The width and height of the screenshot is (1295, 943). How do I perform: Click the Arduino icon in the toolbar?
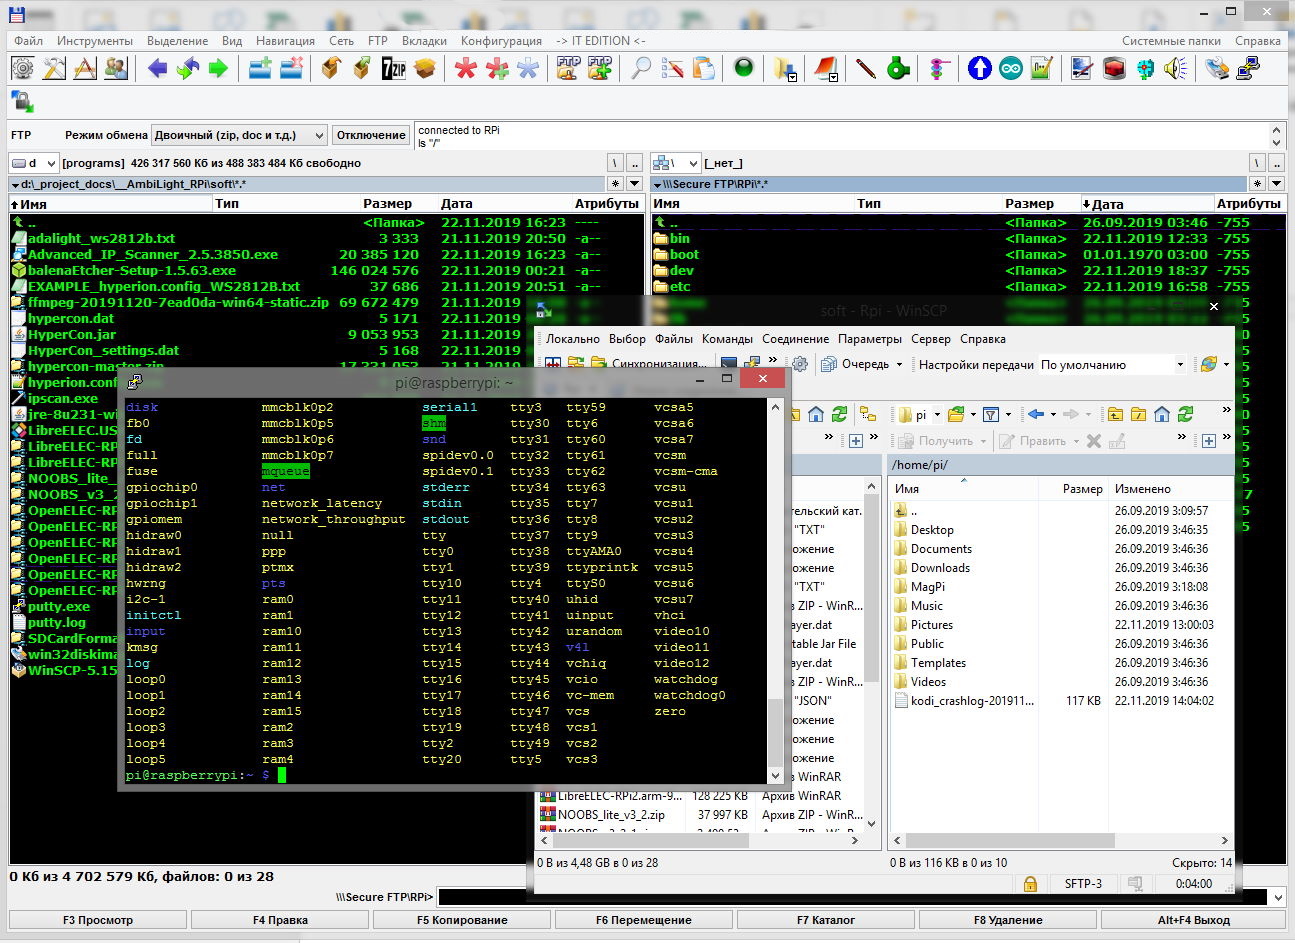(1011, 68)
